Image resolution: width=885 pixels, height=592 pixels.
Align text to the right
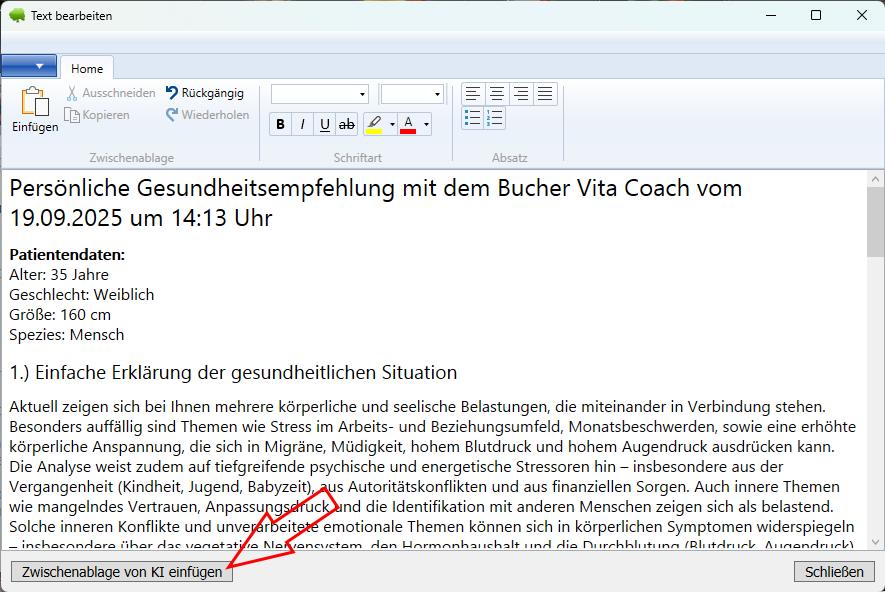520,94
